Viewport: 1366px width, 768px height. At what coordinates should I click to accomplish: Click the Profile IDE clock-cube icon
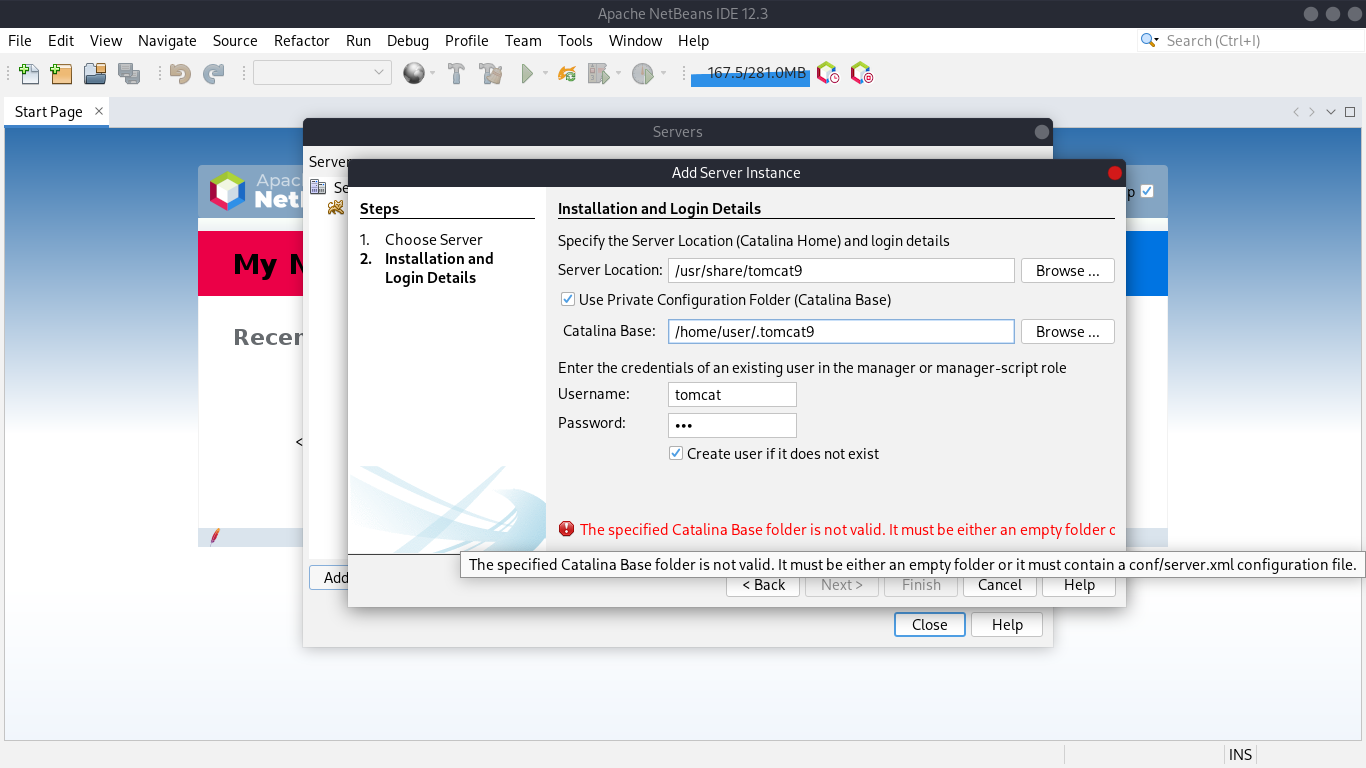[828, 73]
